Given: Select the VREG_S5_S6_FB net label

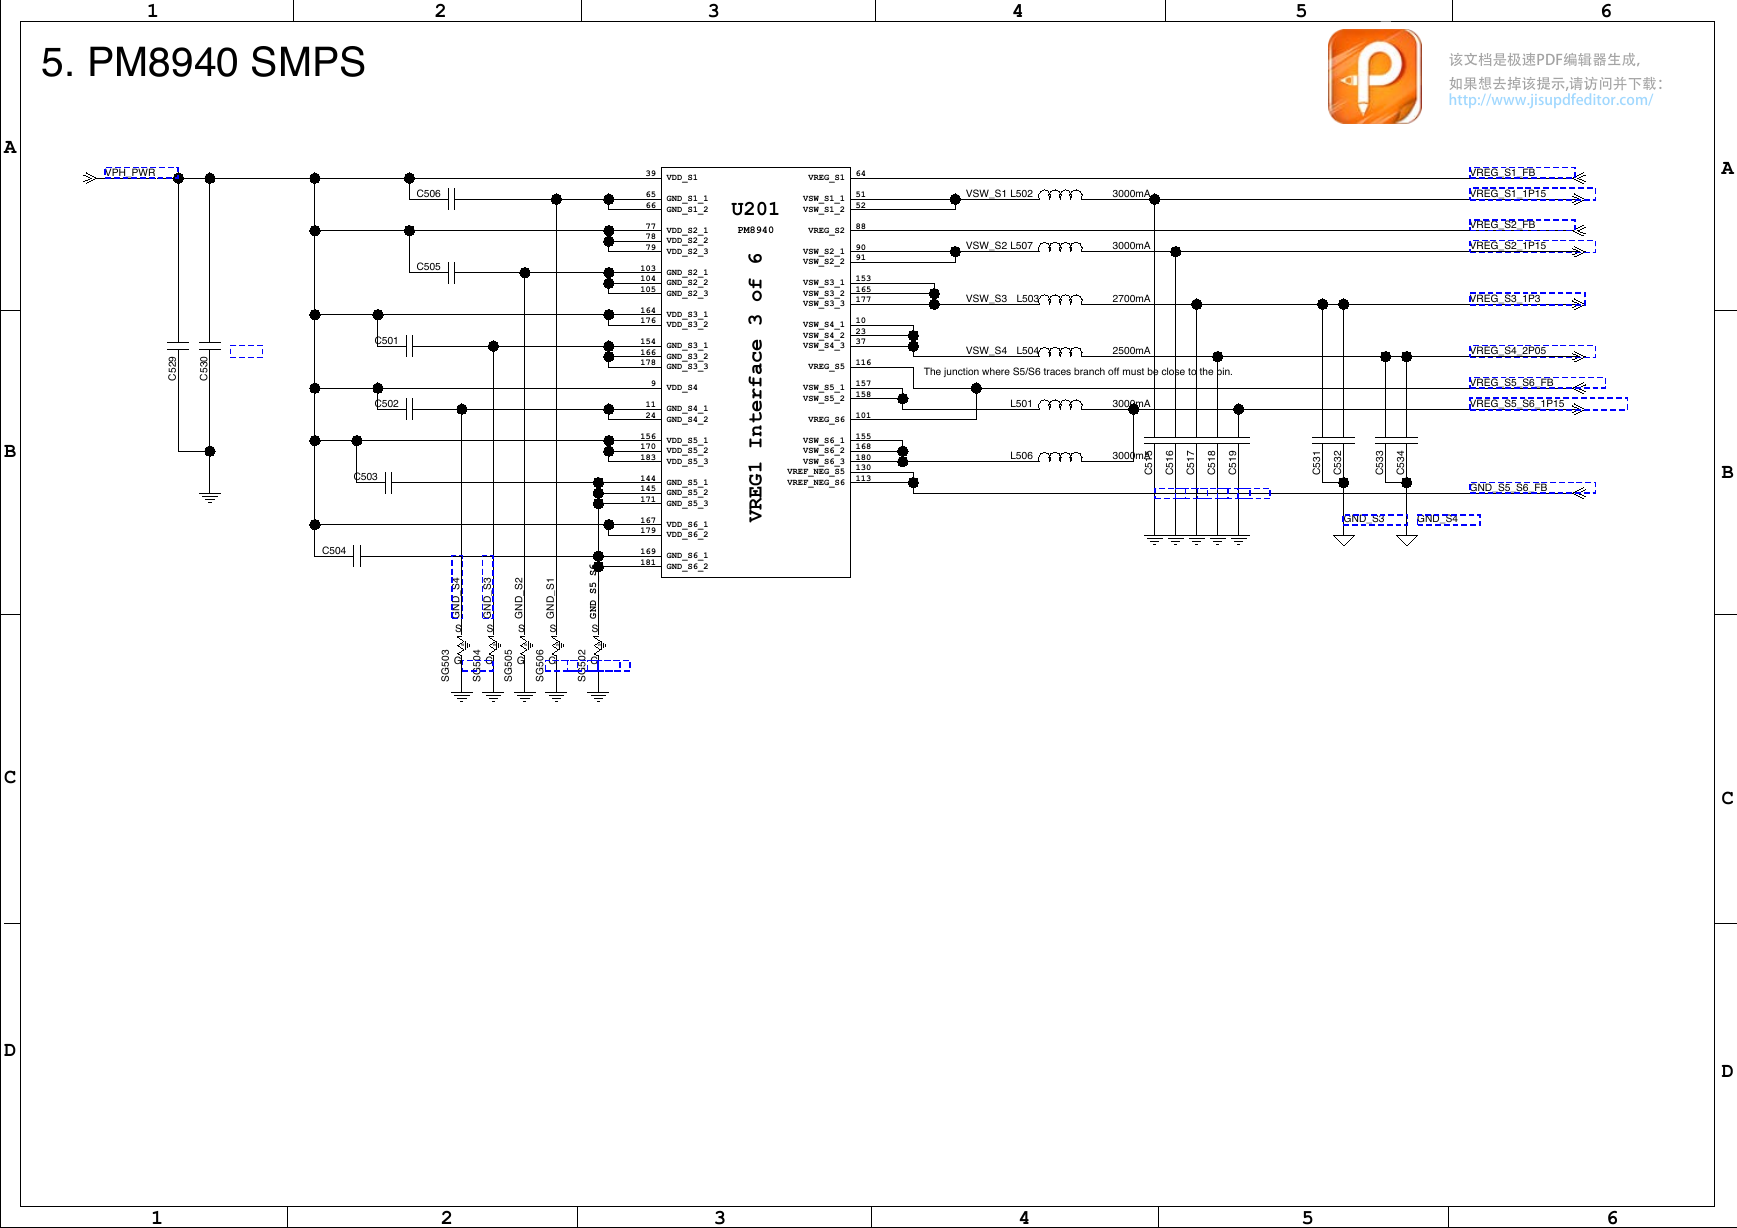Looking at the screenshot, I should (x=1512, y=383).
